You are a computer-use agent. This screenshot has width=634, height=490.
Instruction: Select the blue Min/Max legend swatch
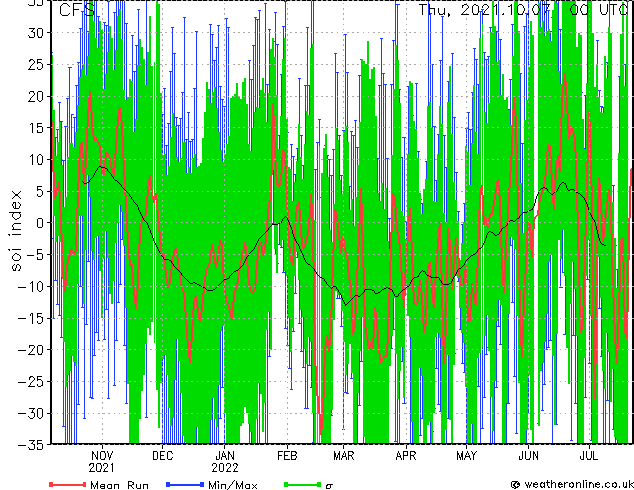tap(185, 484)
